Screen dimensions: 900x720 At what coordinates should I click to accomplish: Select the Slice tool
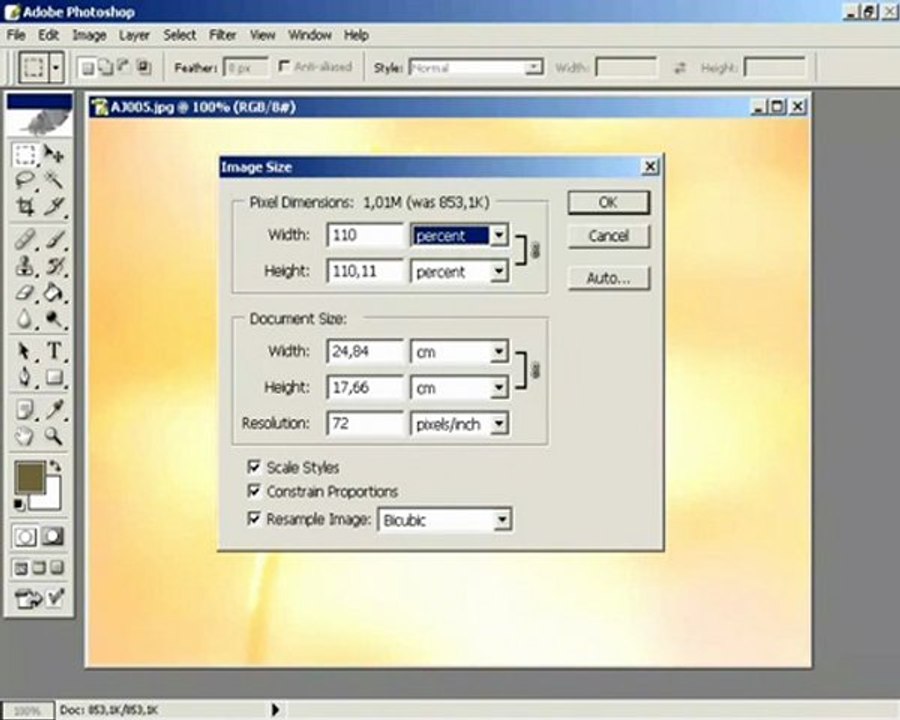click(x=55, y=206)
